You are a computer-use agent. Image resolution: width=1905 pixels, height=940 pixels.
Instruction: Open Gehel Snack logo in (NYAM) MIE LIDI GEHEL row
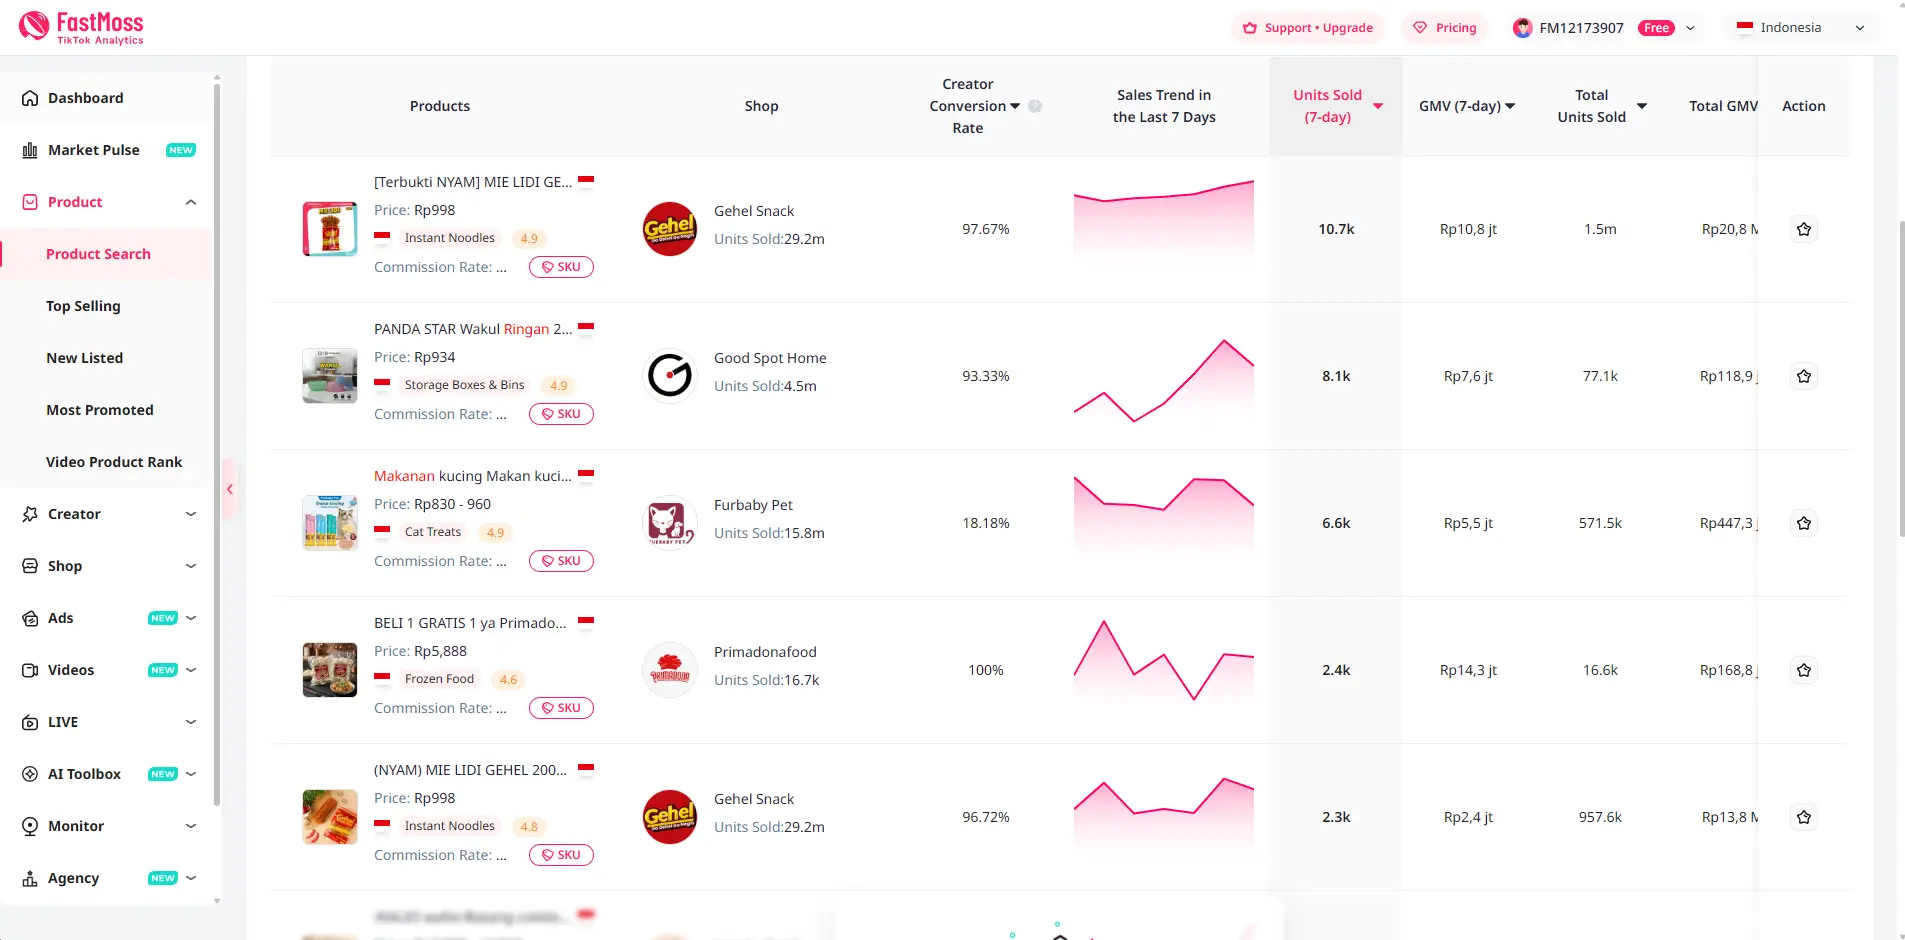pos(670,817)
